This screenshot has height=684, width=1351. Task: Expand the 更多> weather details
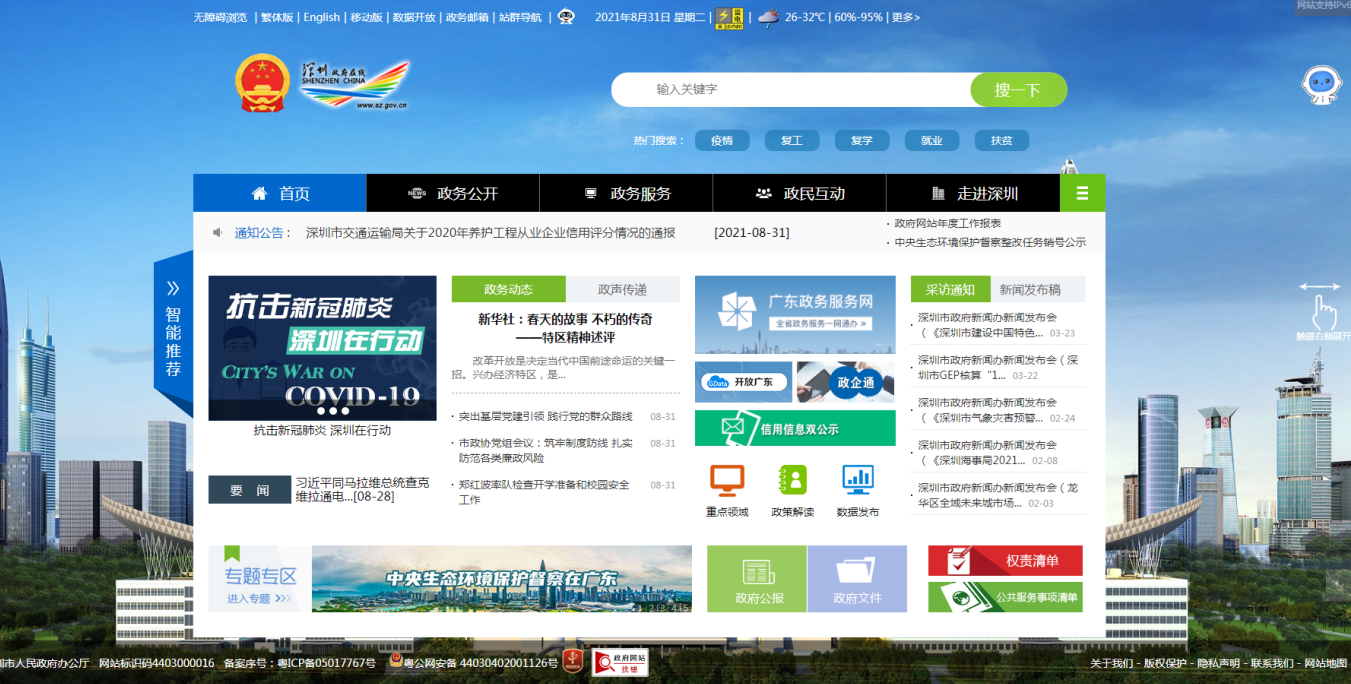point(905,17)
